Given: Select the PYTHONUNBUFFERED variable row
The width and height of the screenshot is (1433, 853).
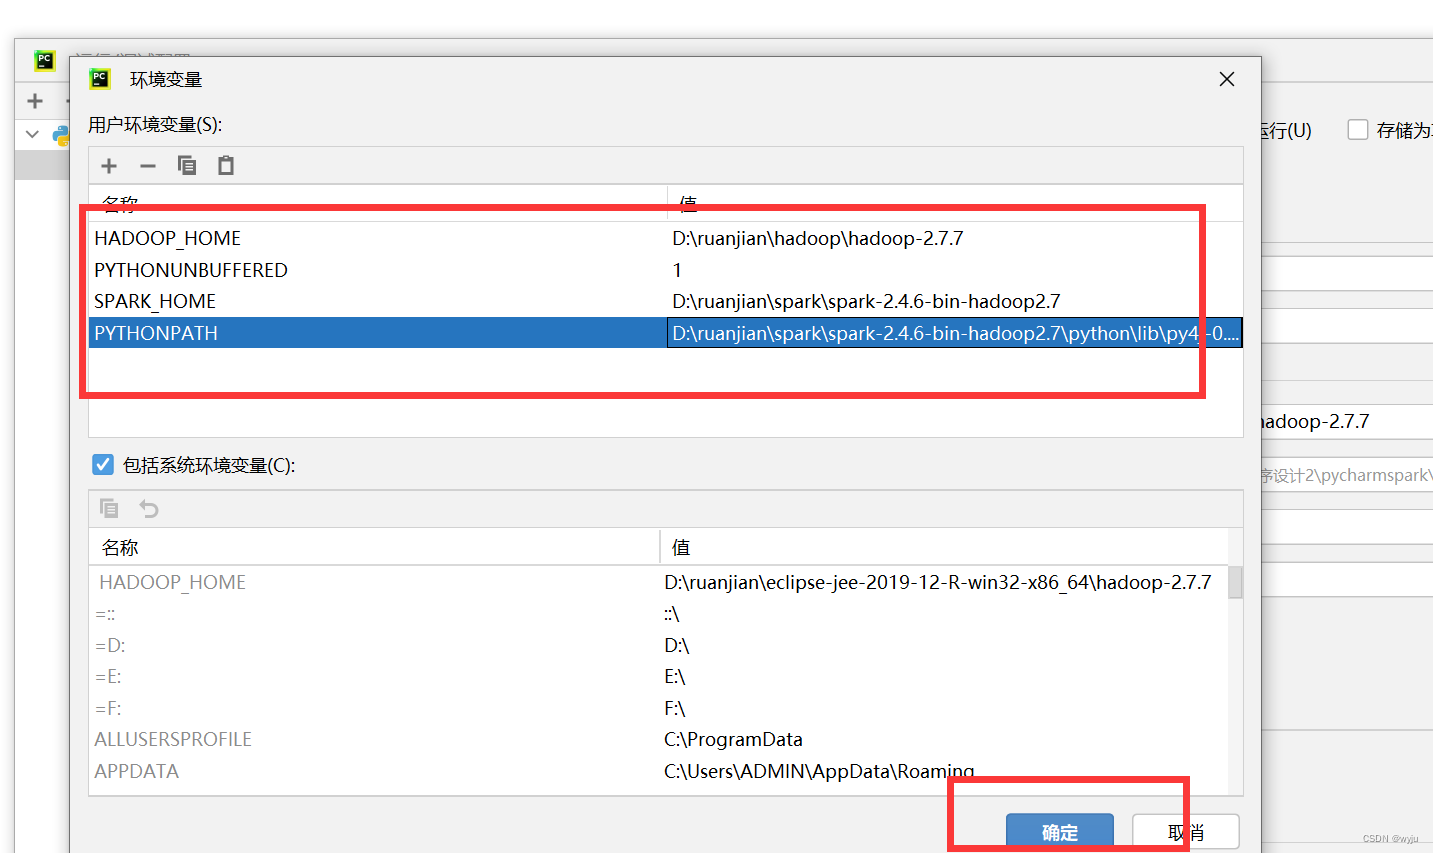Looking at the screenshot, I should click(665, 270).
